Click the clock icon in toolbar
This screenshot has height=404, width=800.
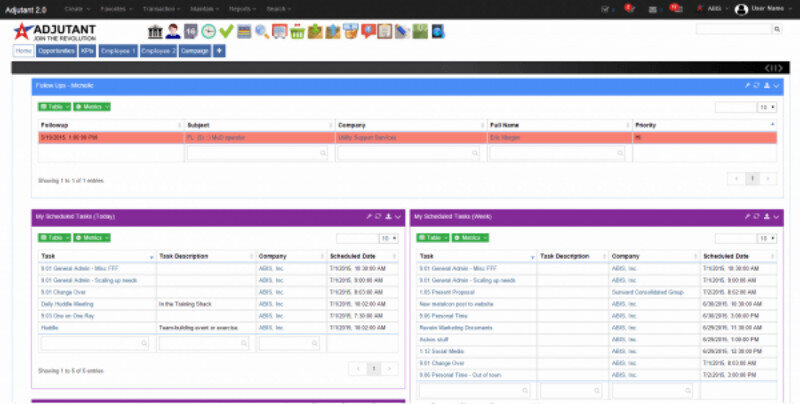pyautogui.click(x=208, y=31)
